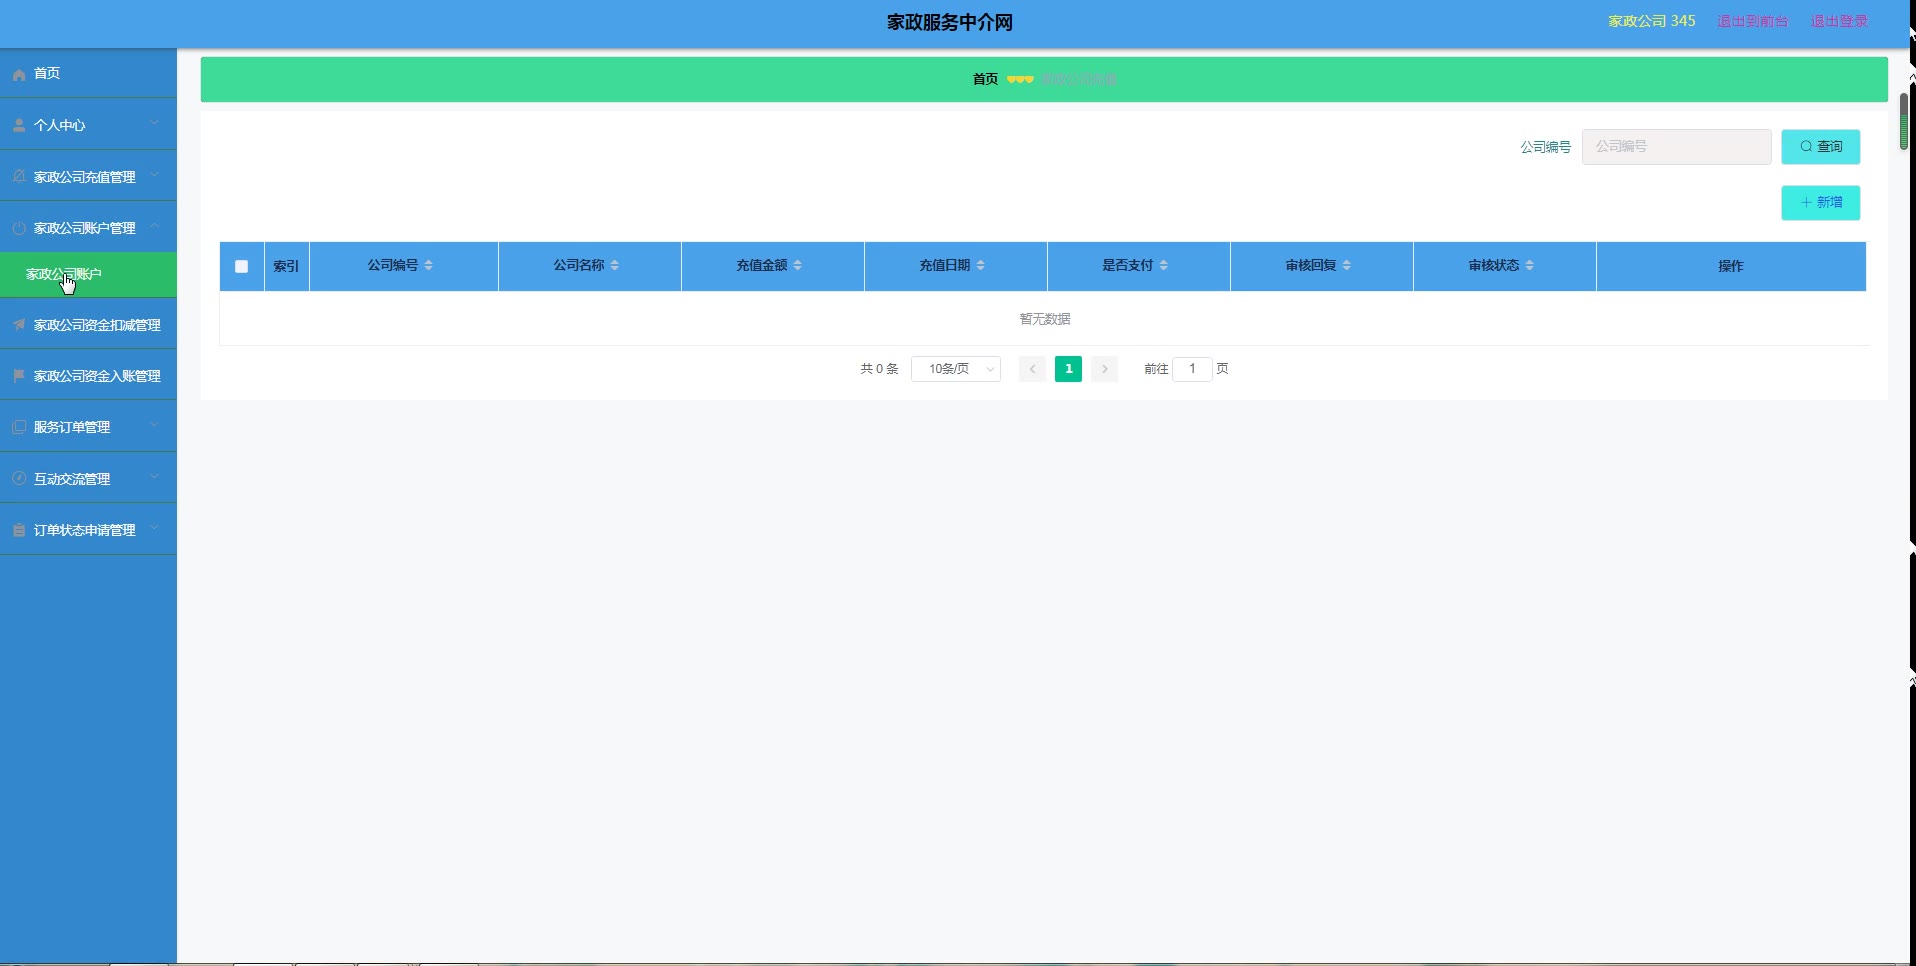Expand the 个人中心 menu chevron
This screenshot has height=966, width=1916.
click(x=155, y=124)
